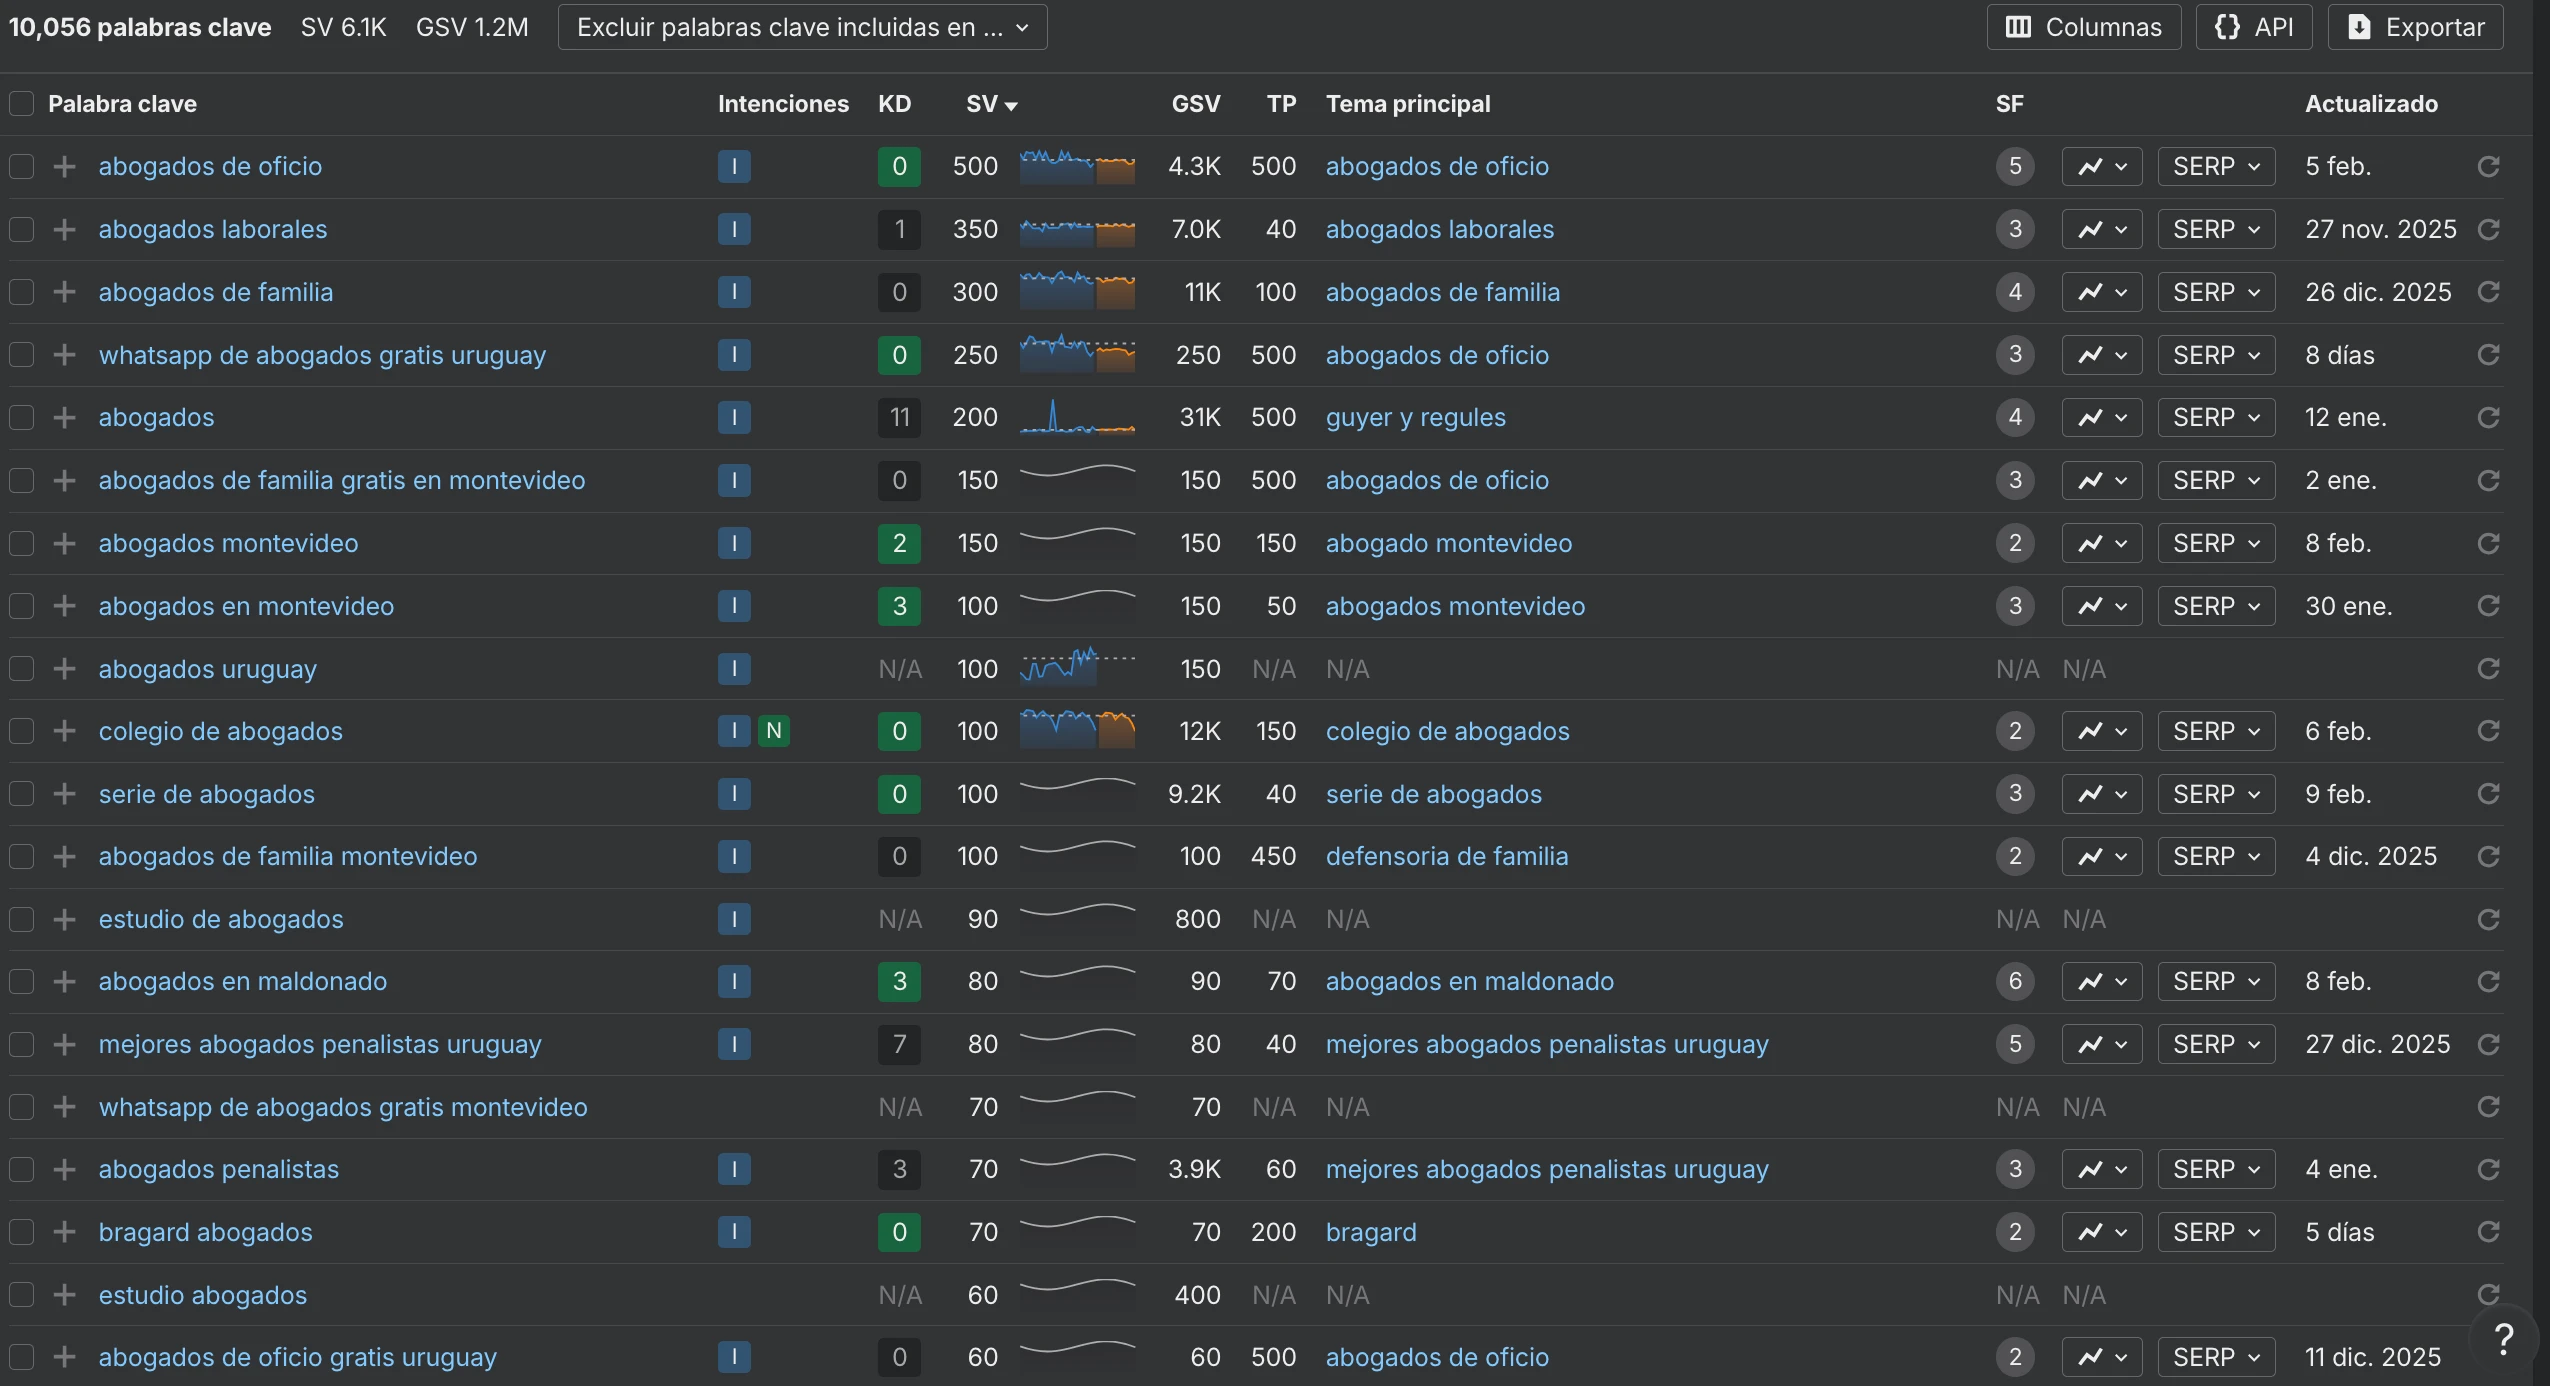The height and width of the screenshot is (1386, 2550).
Task: Expand SERP dropdown for 'bragard abogados'
Action: (x=2216, y=1232)
